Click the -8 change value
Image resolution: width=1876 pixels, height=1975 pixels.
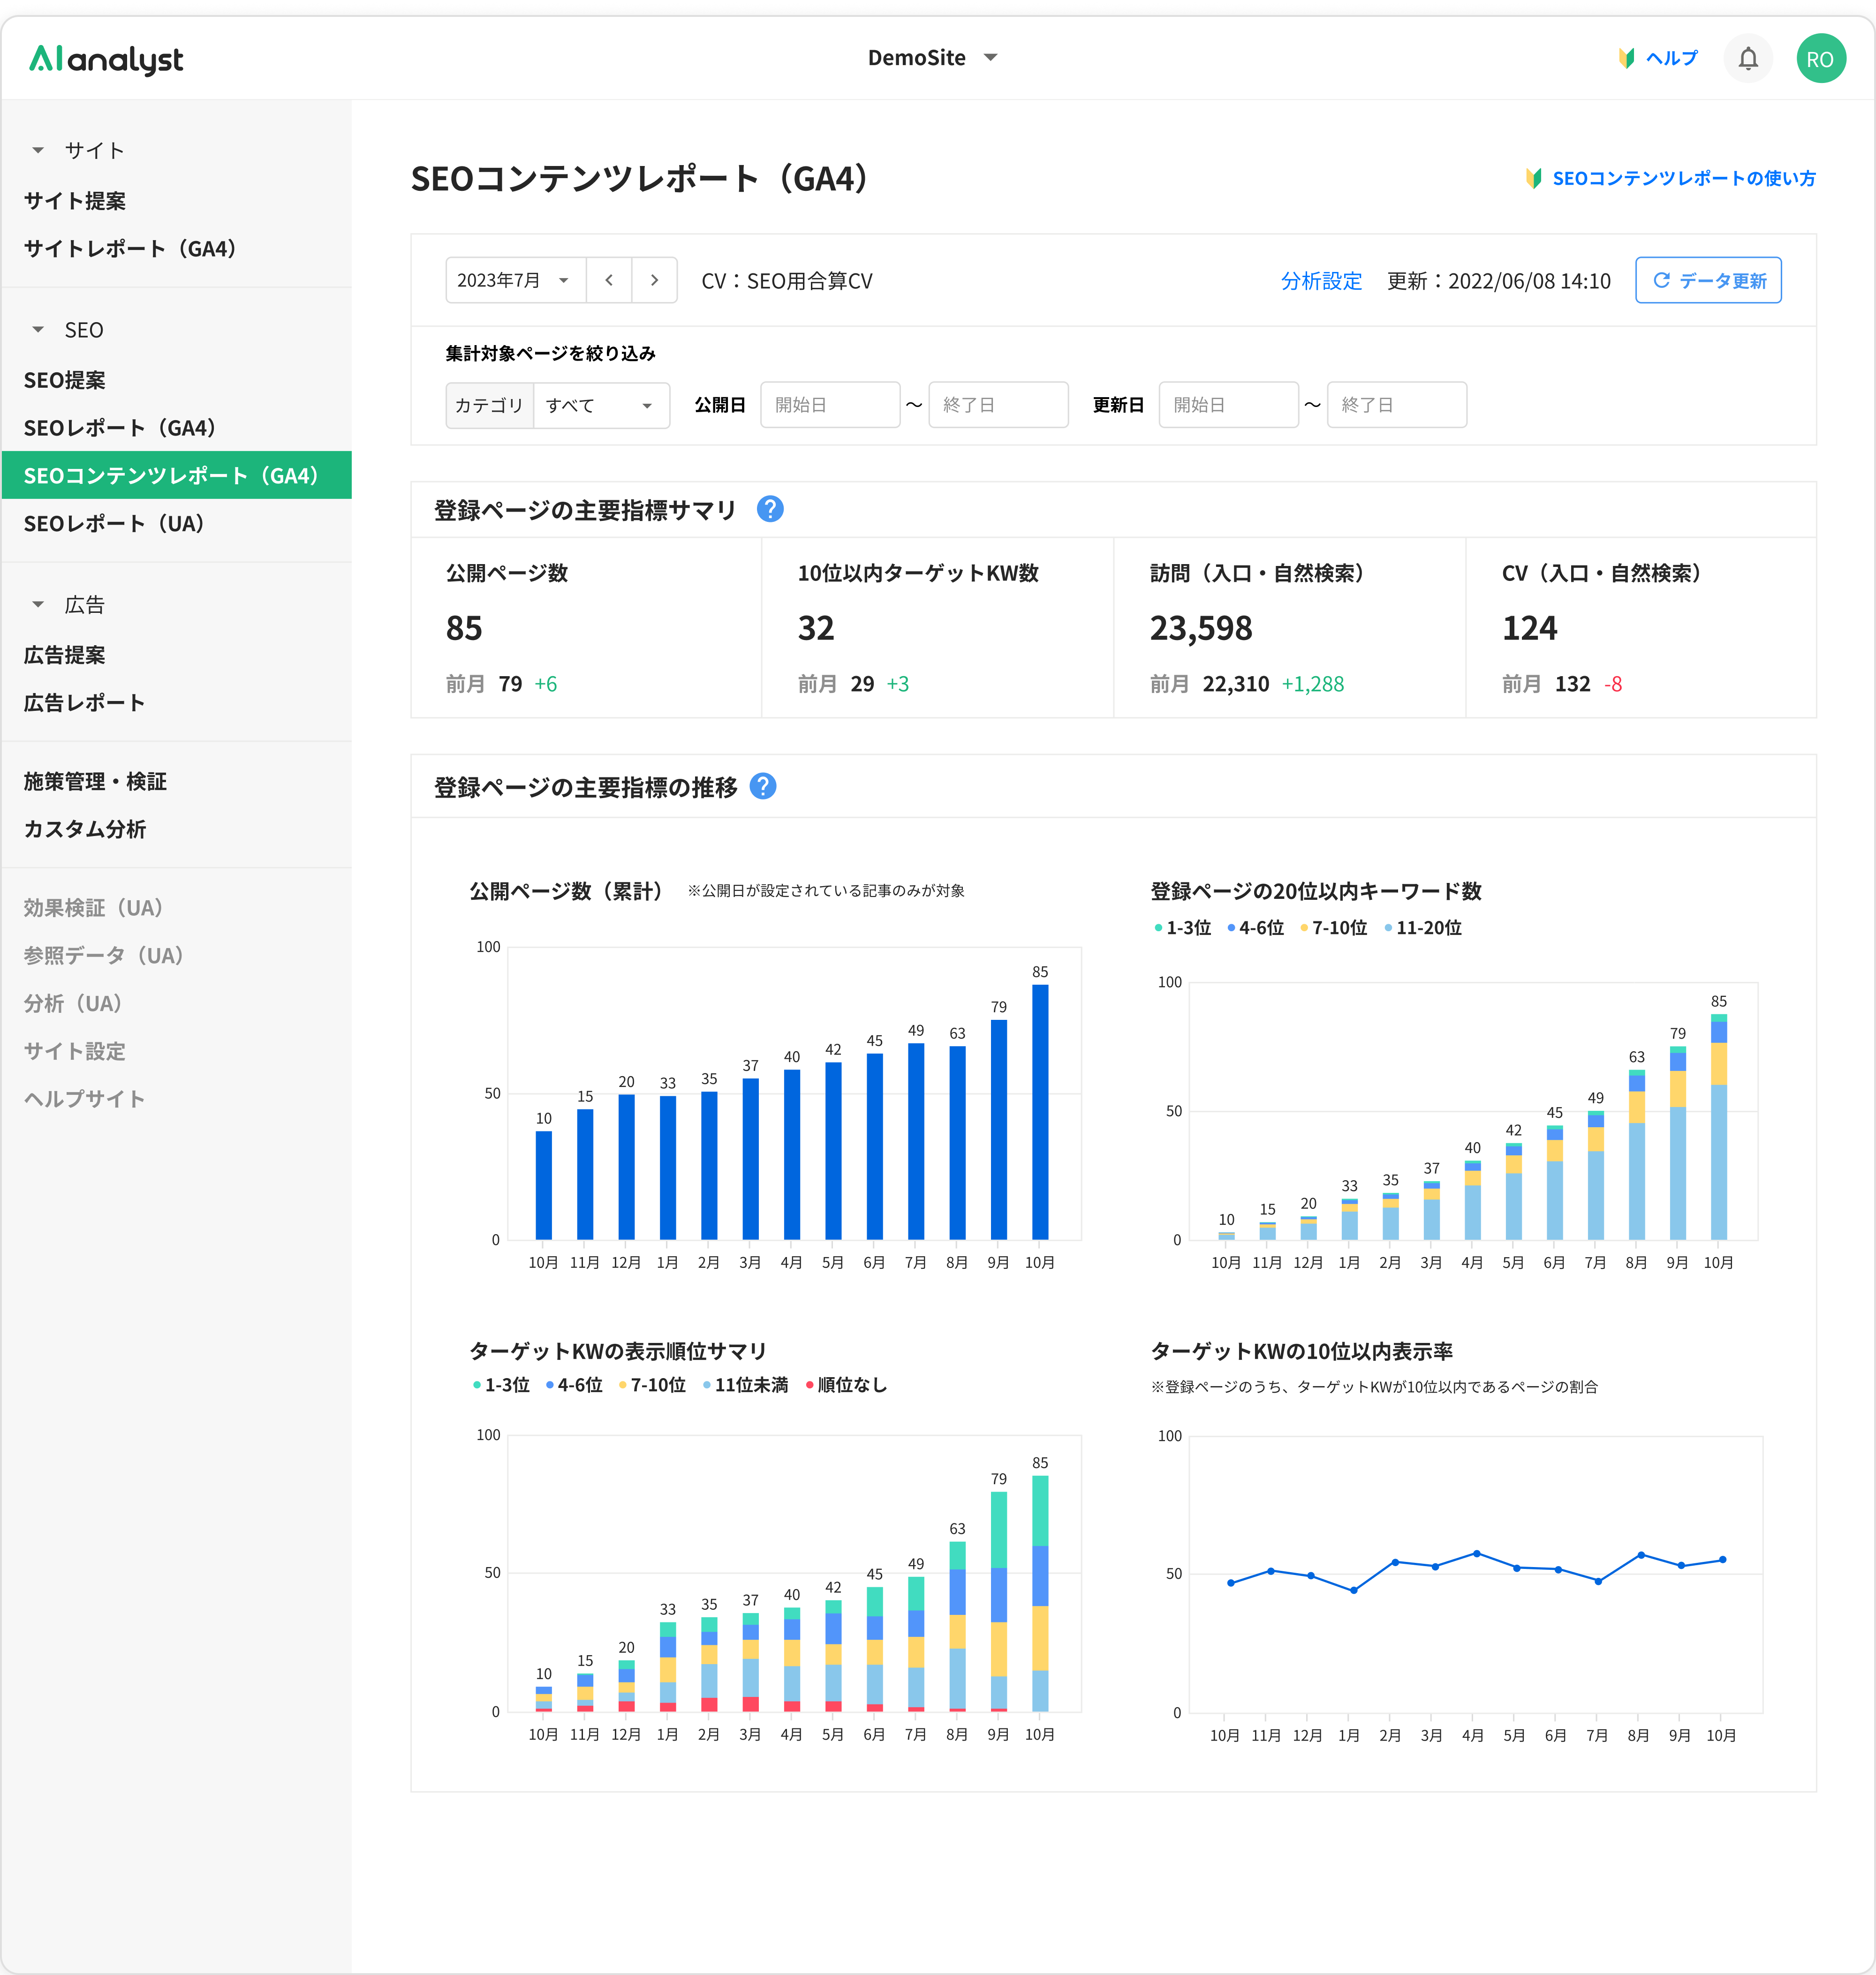1613,684
